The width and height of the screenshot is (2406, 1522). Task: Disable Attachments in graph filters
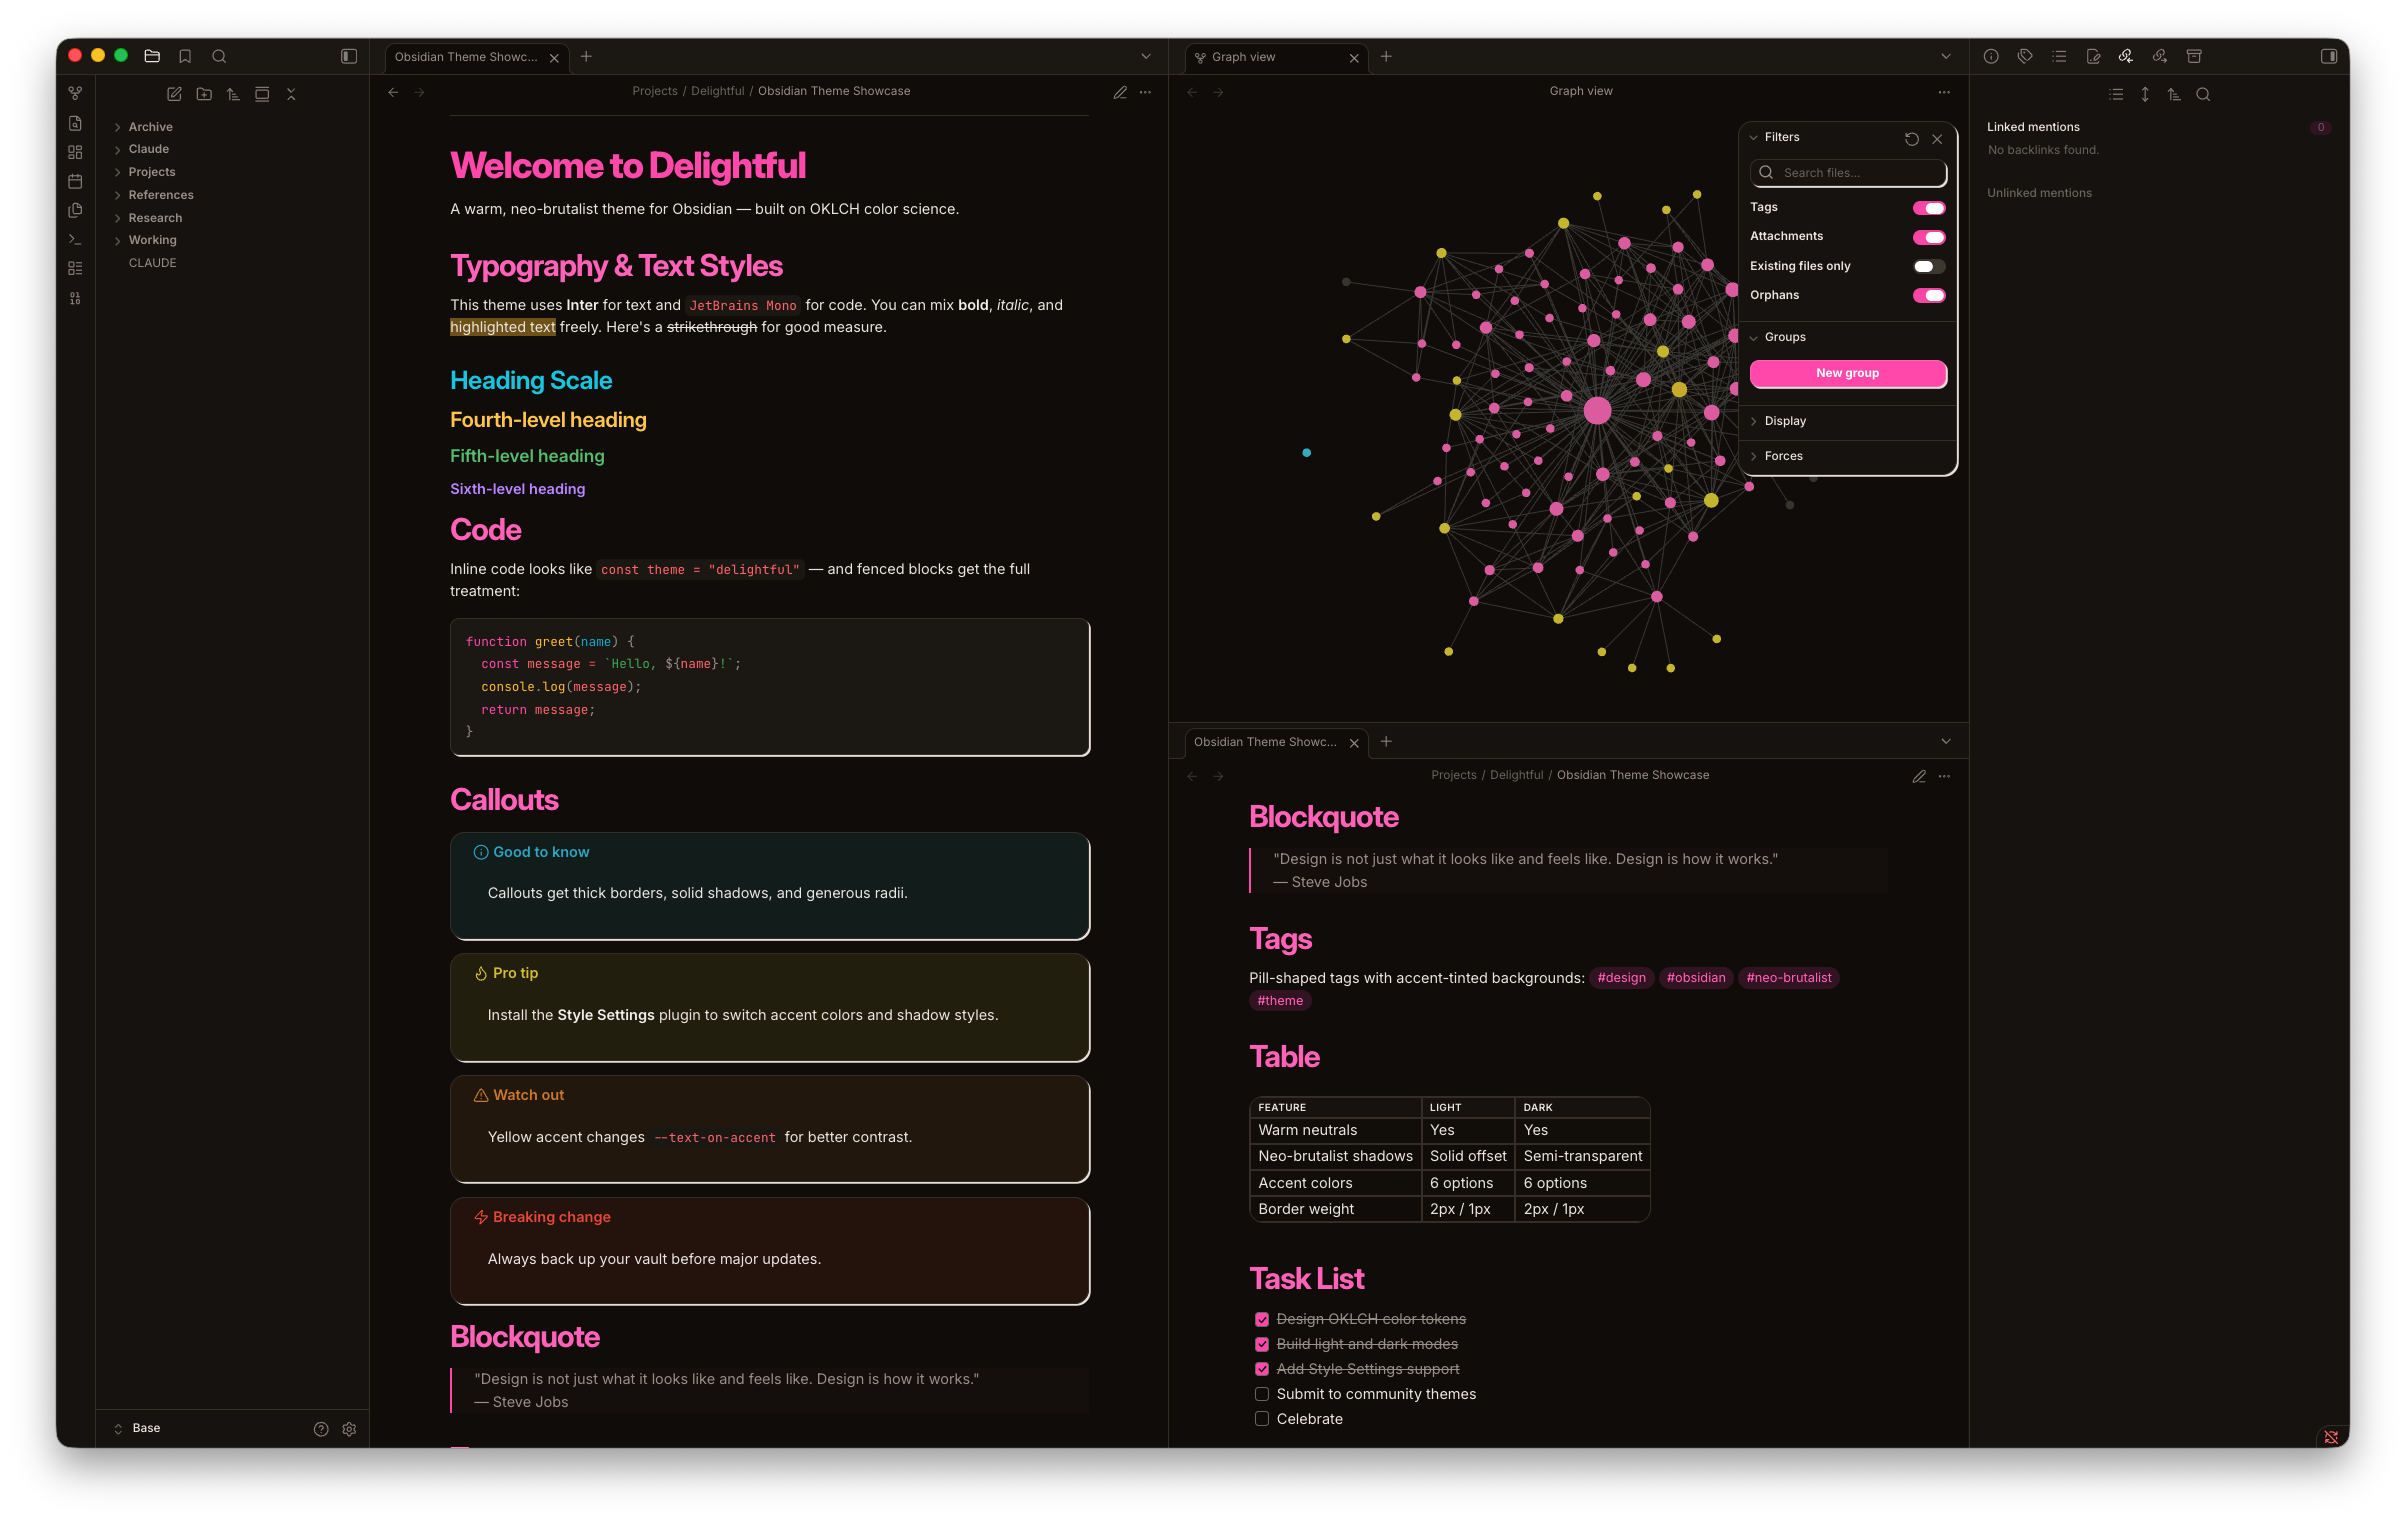click(1929, 237)
